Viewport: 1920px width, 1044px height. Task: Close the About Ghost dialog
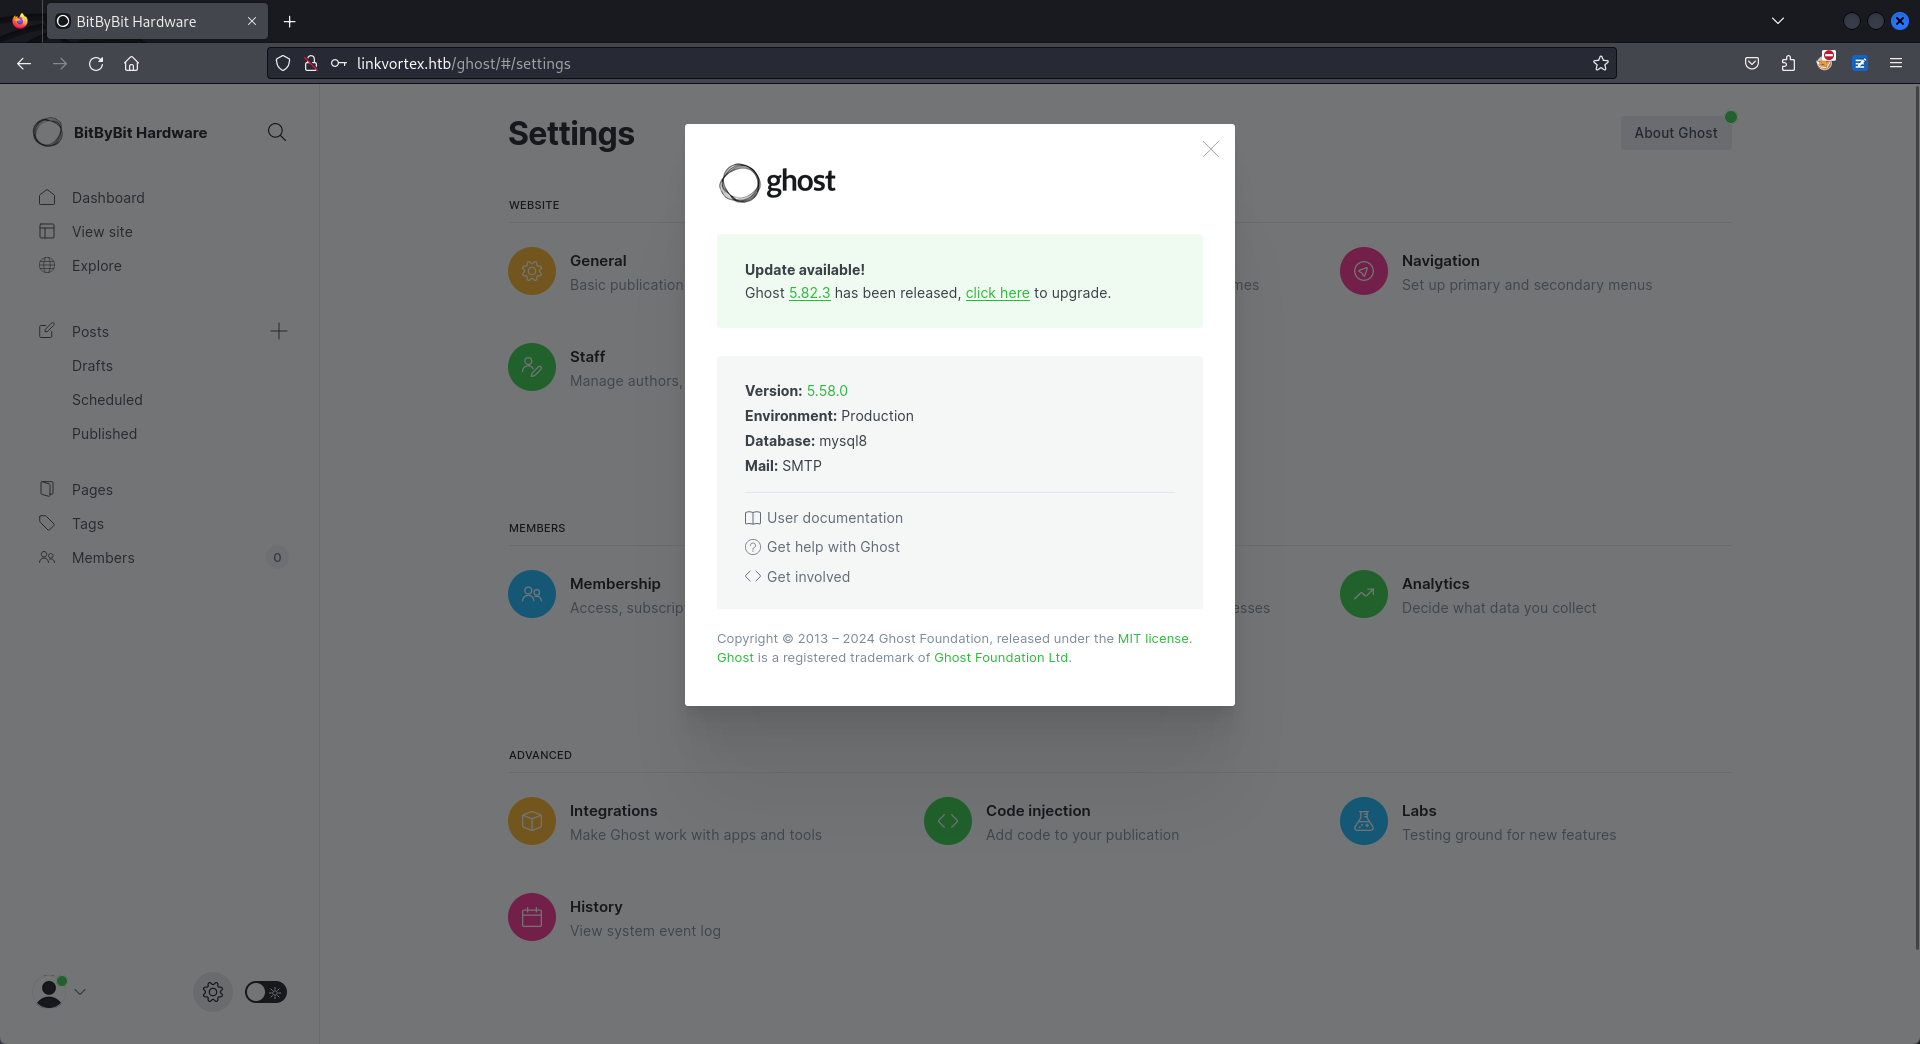click(1210, 149)
